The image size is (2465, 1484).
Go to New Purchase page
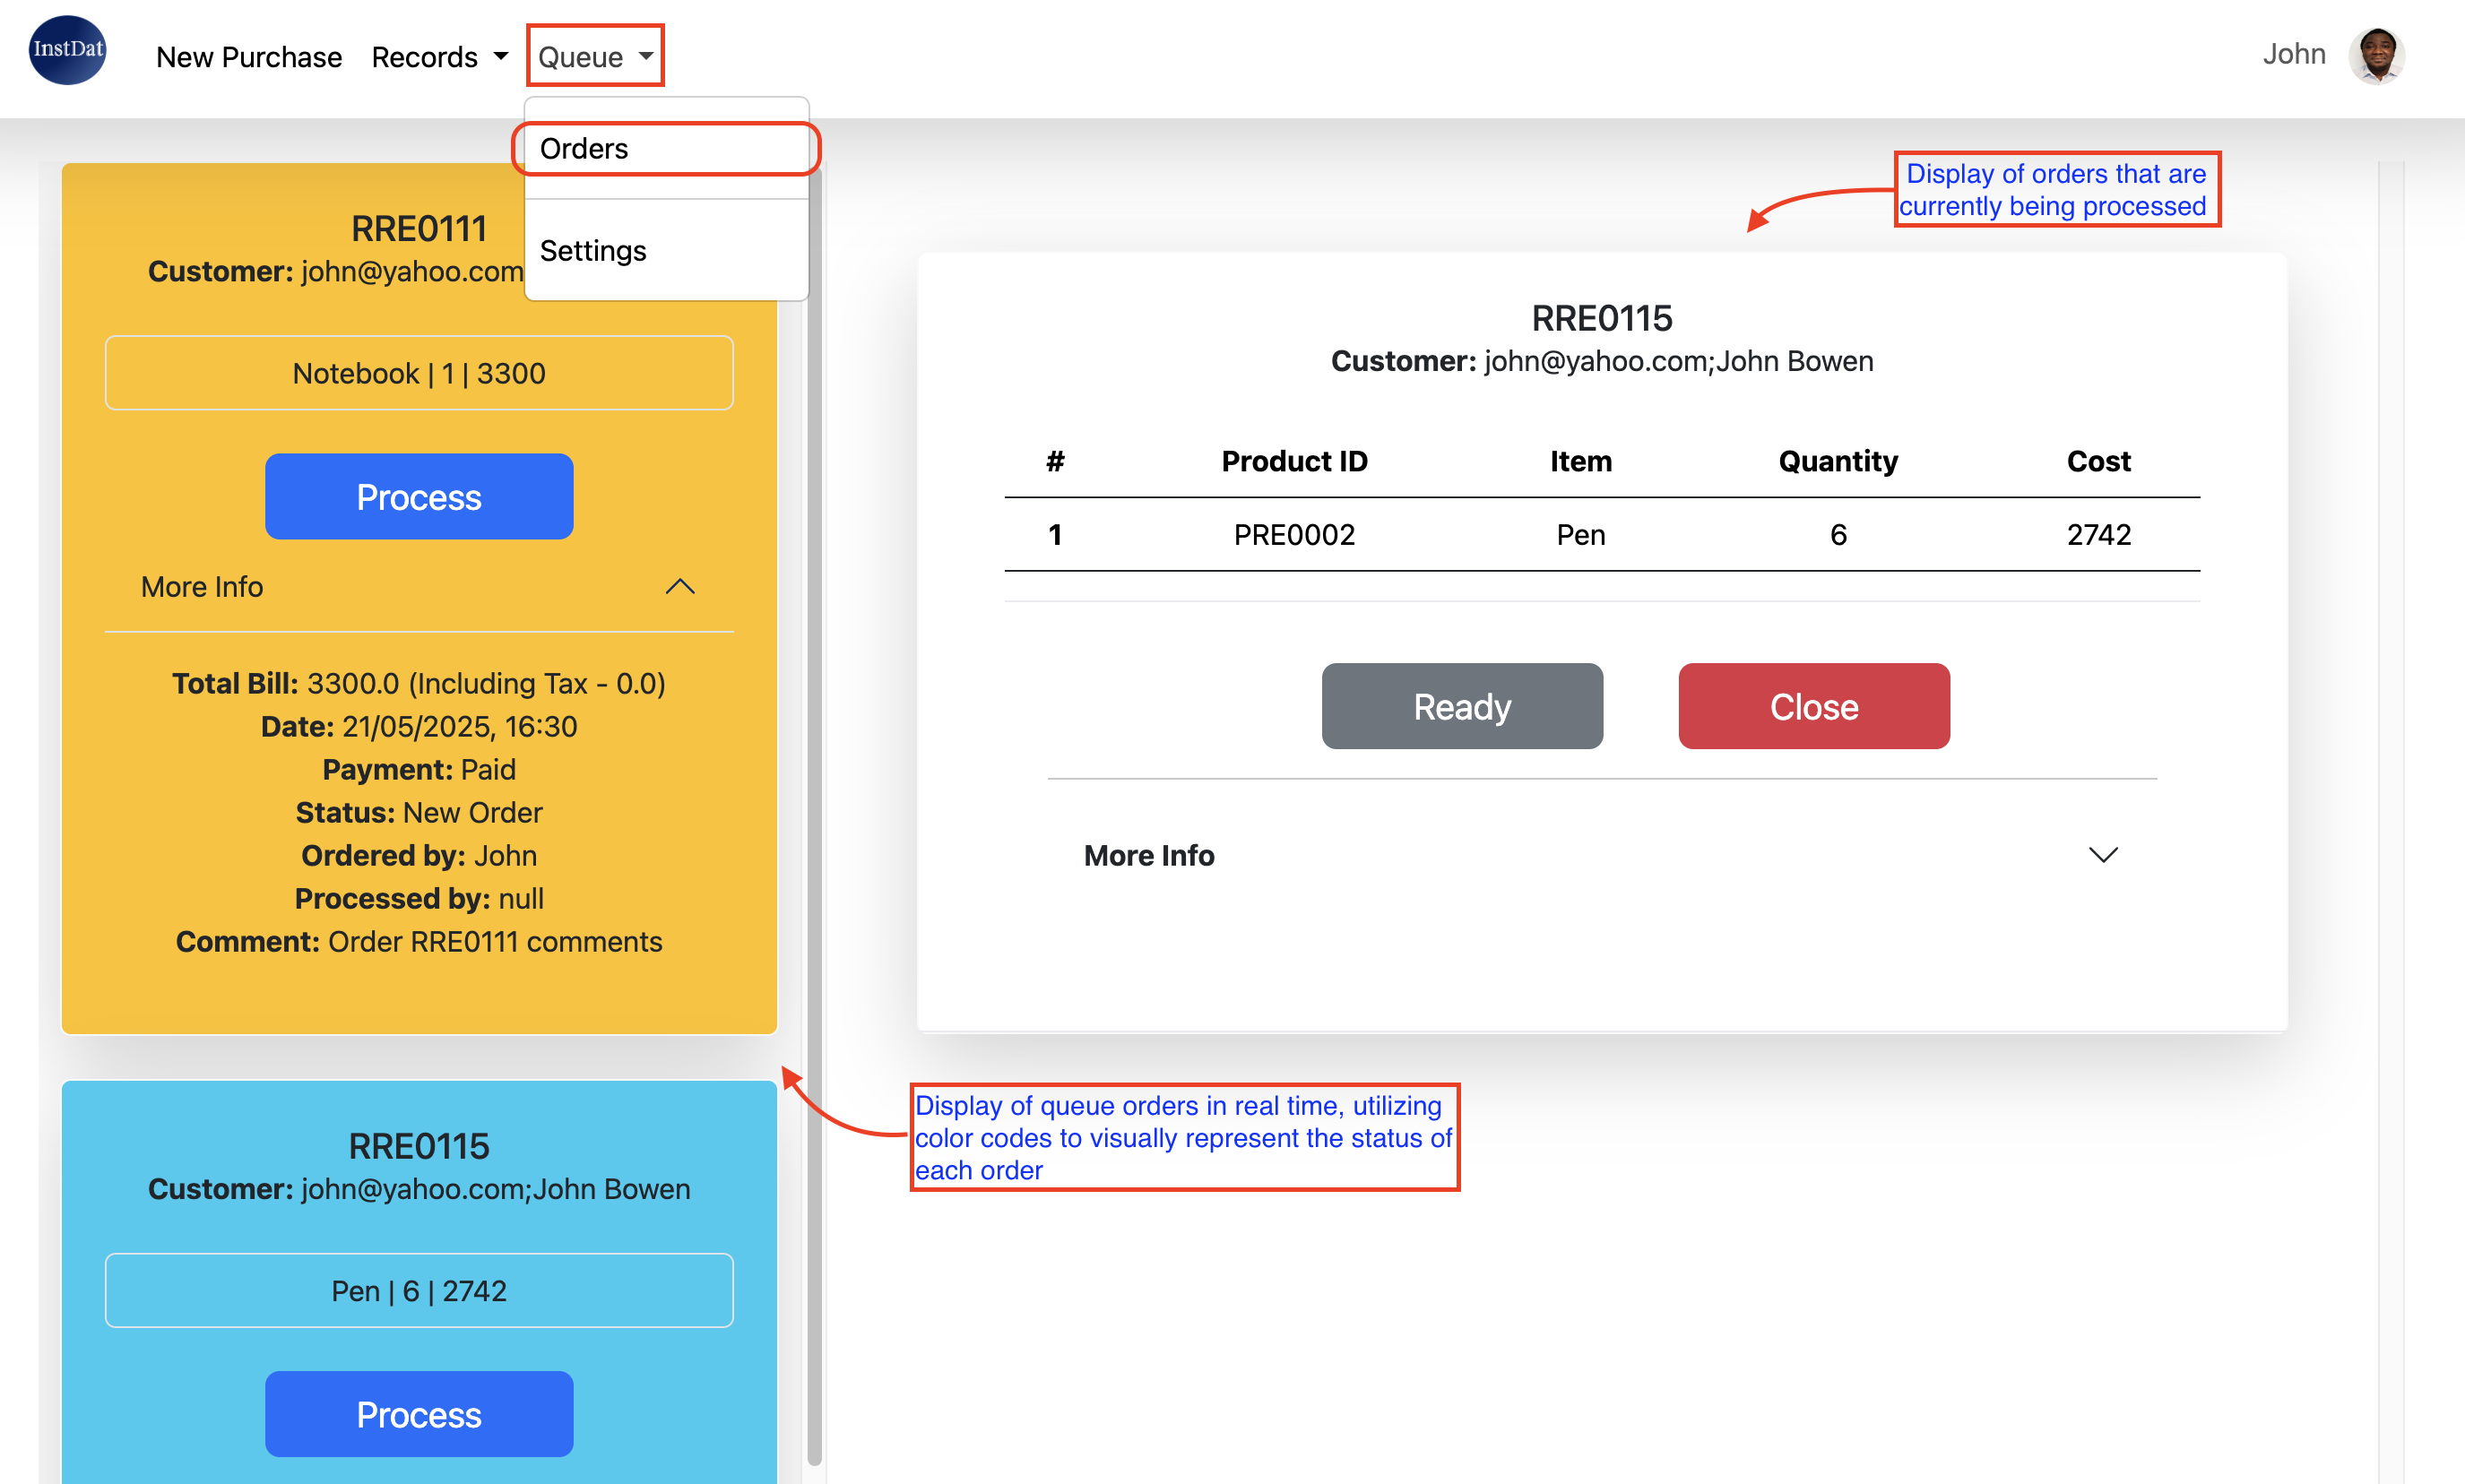tap(249, 57)
